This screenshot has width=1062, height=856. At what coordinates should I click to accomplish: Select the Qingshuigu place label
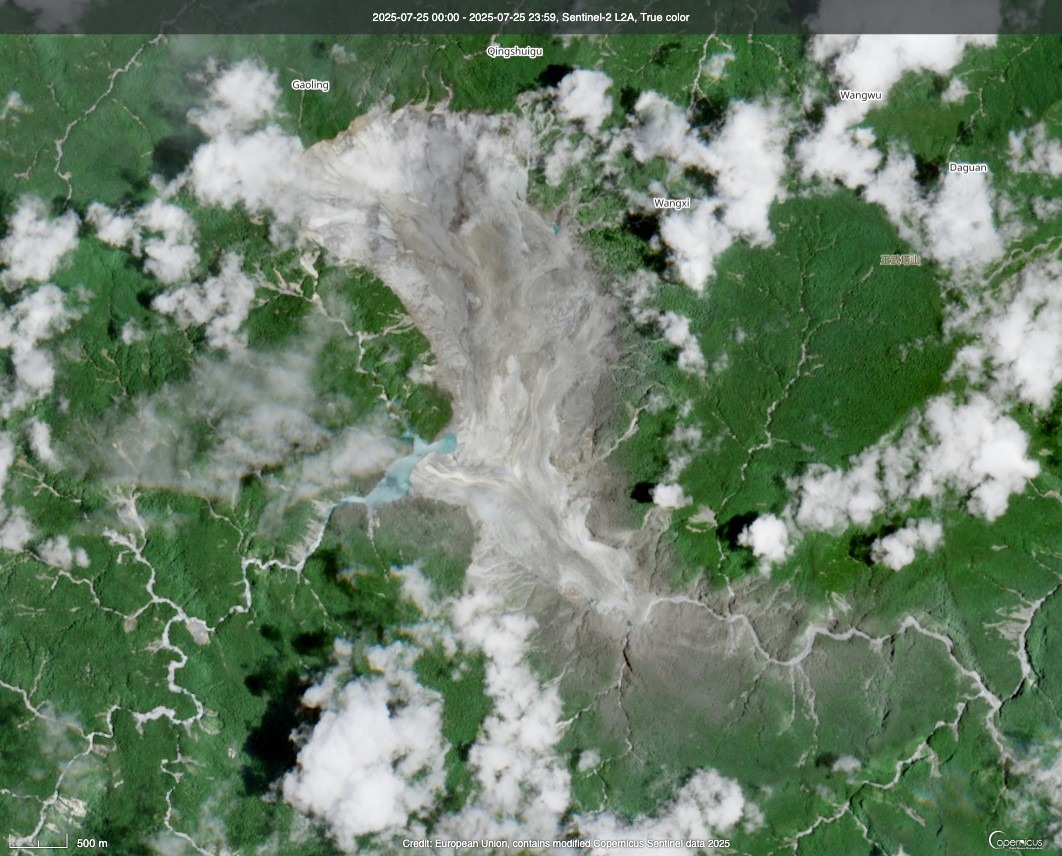[x=514, y=51]
